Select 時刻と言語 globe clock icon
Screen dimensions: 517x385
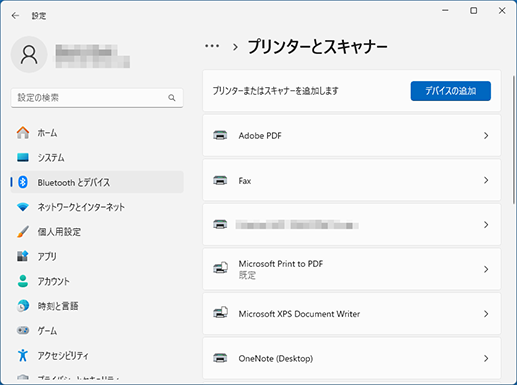coord(23,306)
